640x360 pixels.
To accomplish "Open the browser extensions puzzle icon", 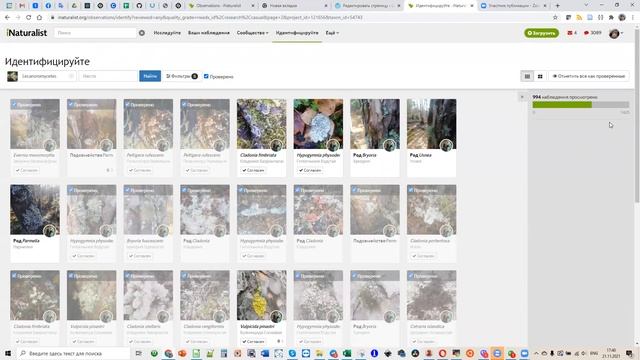I will pyautogui.click(x=611, y=18).
